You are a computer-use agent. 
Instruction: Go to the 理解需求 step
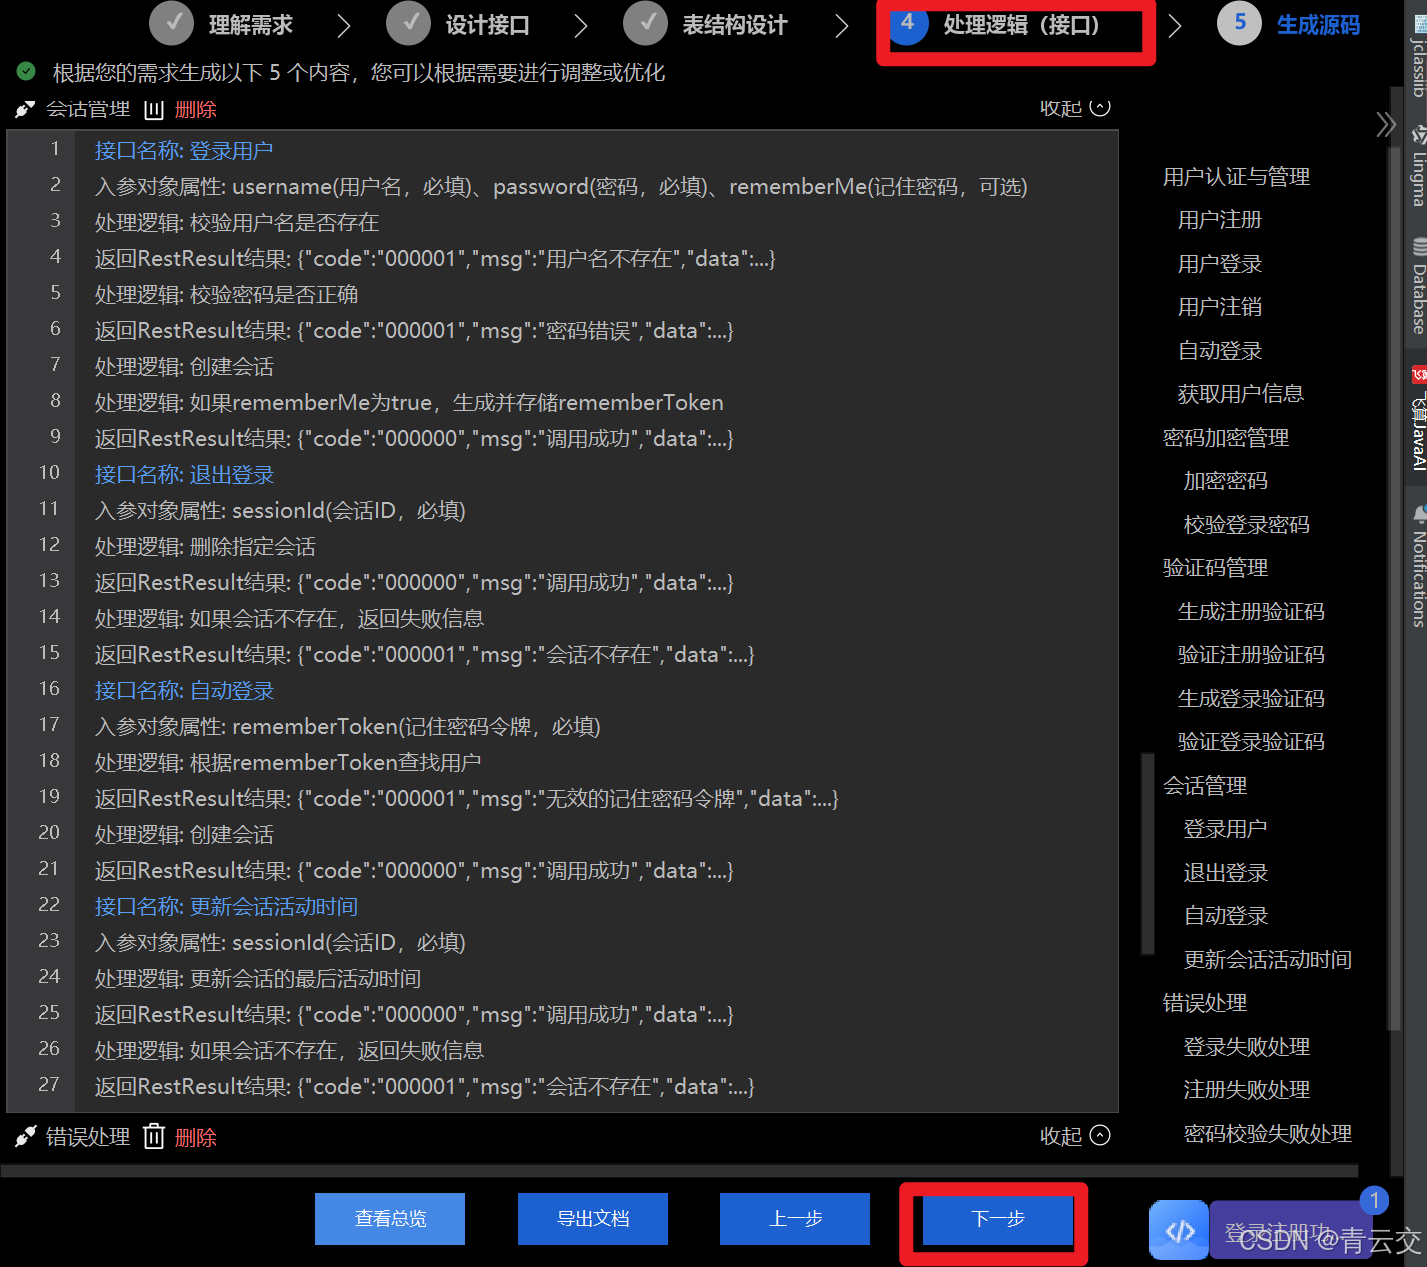coord(221,24)
